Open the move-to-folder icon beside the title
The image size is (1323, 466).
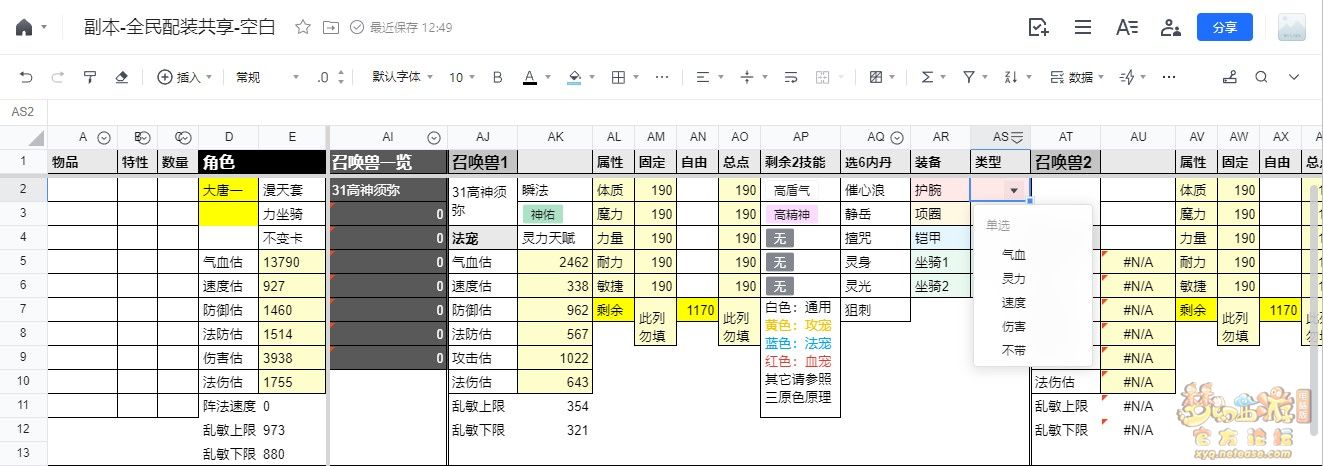point(331,27)
